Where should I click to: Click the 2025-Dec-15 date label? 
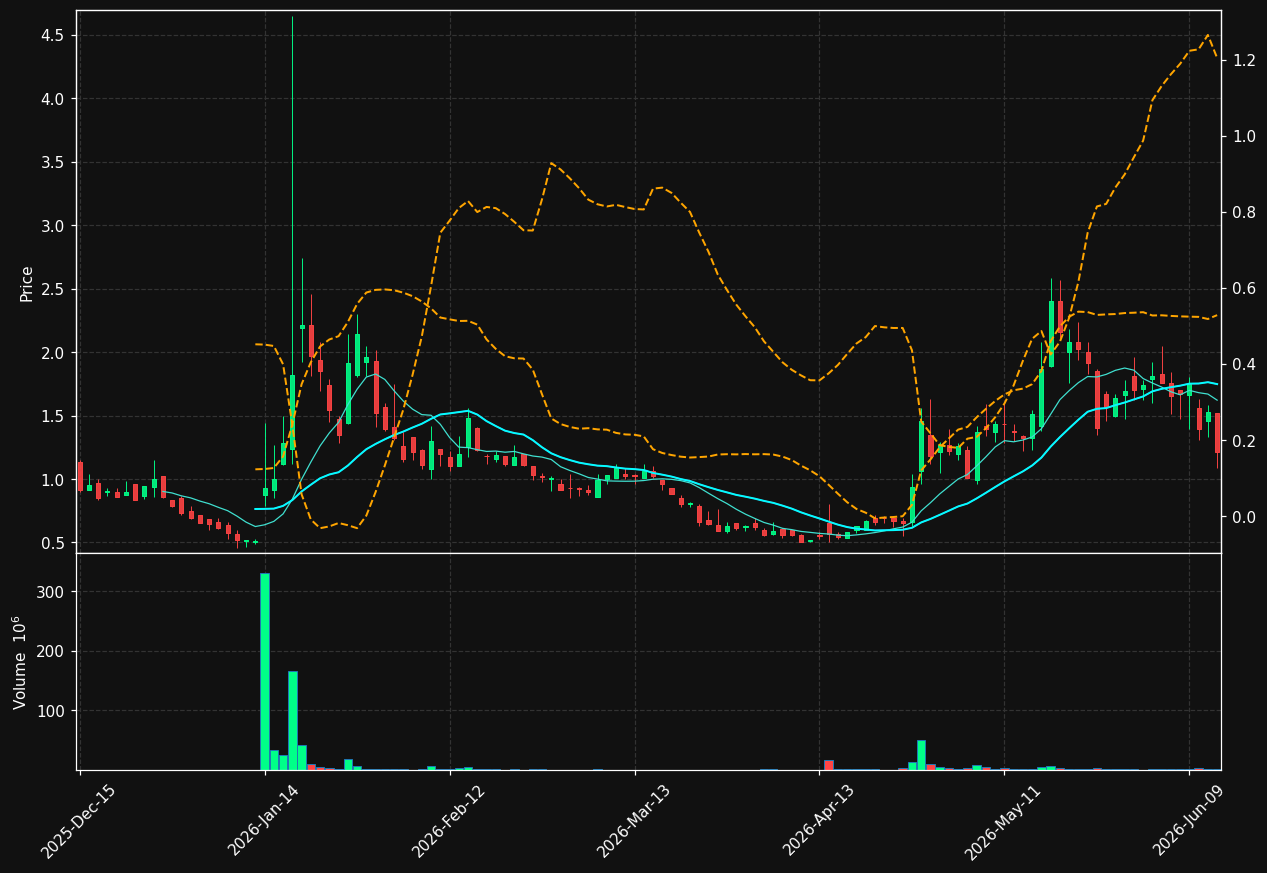pos(79,821)
